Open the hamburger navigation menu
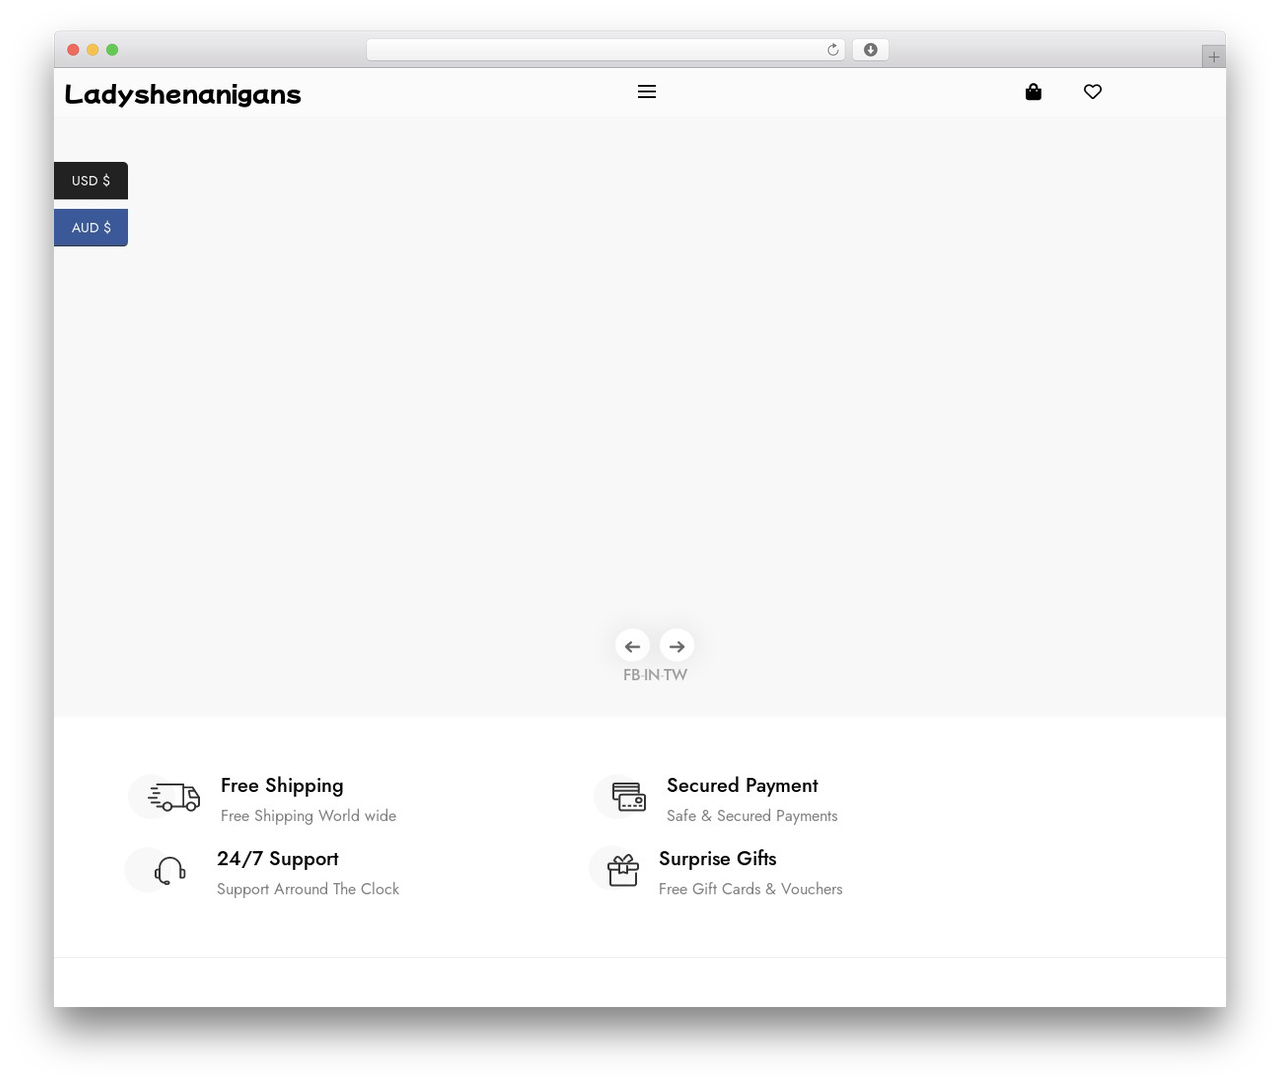Image resolution: width=1280 pixels, height=1084 pixels. (x=647, y=92)
